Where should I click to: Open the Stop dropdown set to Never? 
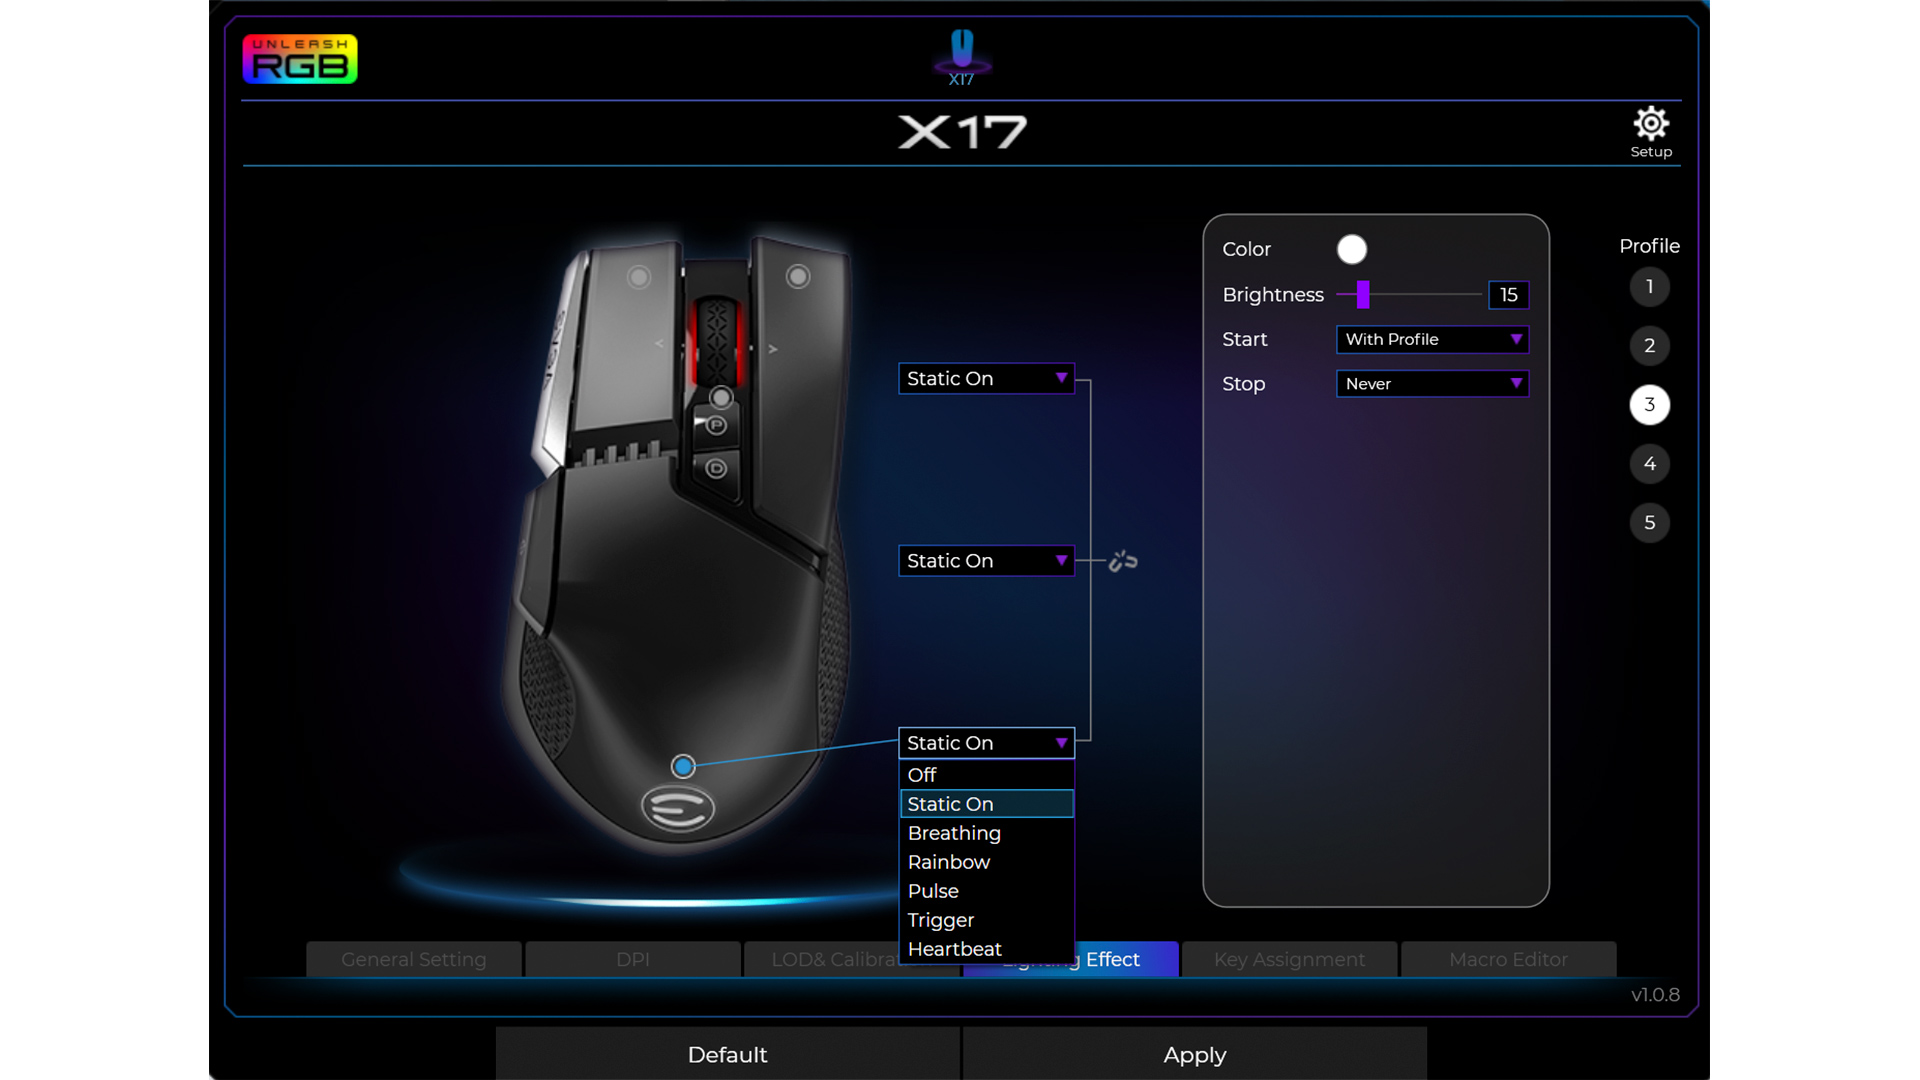[x=1432, y=384]
